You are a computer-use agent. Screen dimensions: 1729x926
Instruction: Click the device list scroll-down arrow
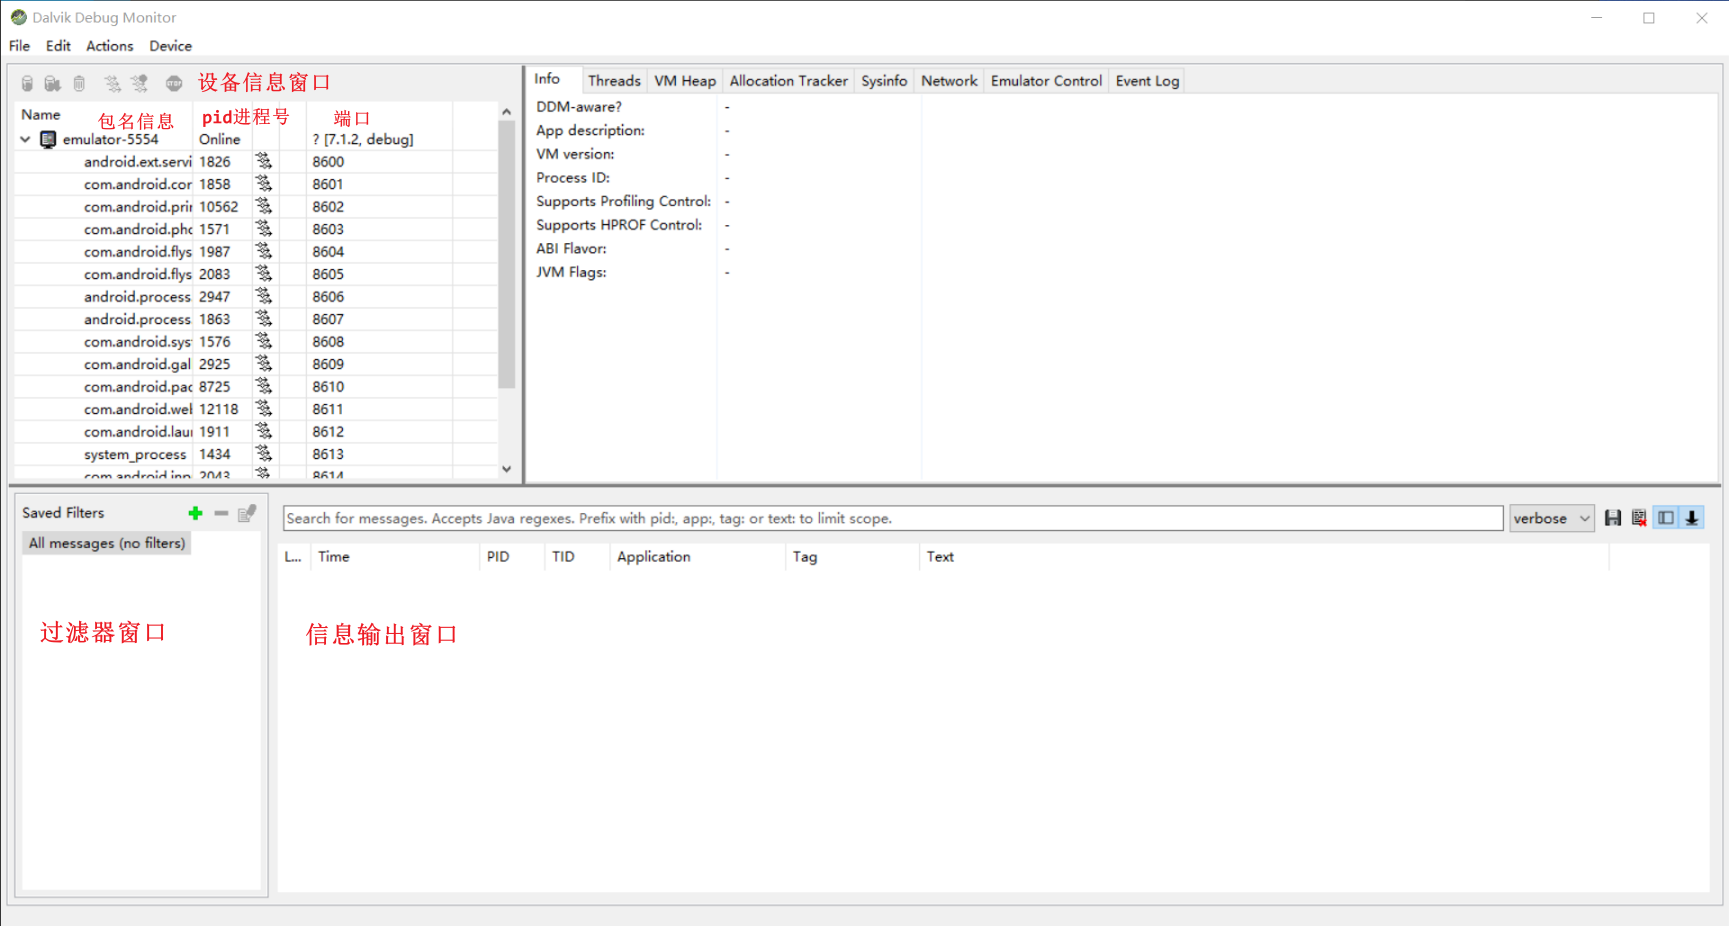pos(506,469)
